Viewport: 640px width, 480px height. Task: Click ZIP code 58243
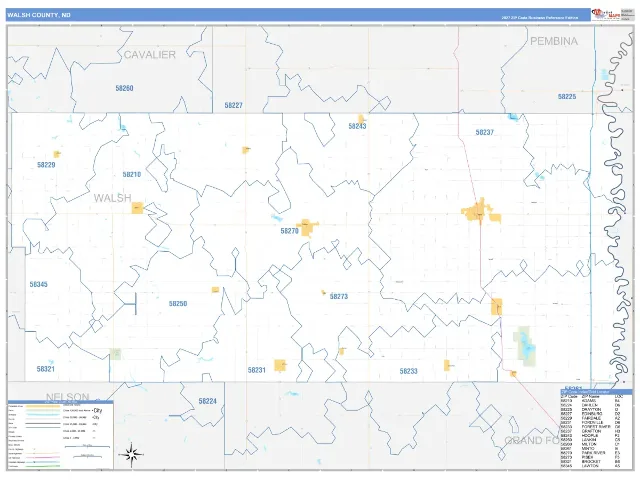click(x=358, y=126)
